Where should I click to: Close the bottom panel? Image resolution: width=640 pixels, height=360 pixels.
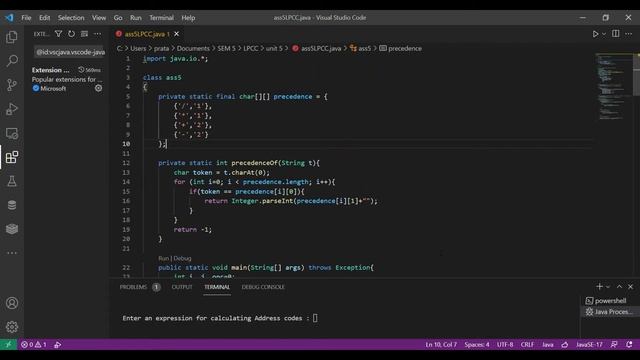631,287
